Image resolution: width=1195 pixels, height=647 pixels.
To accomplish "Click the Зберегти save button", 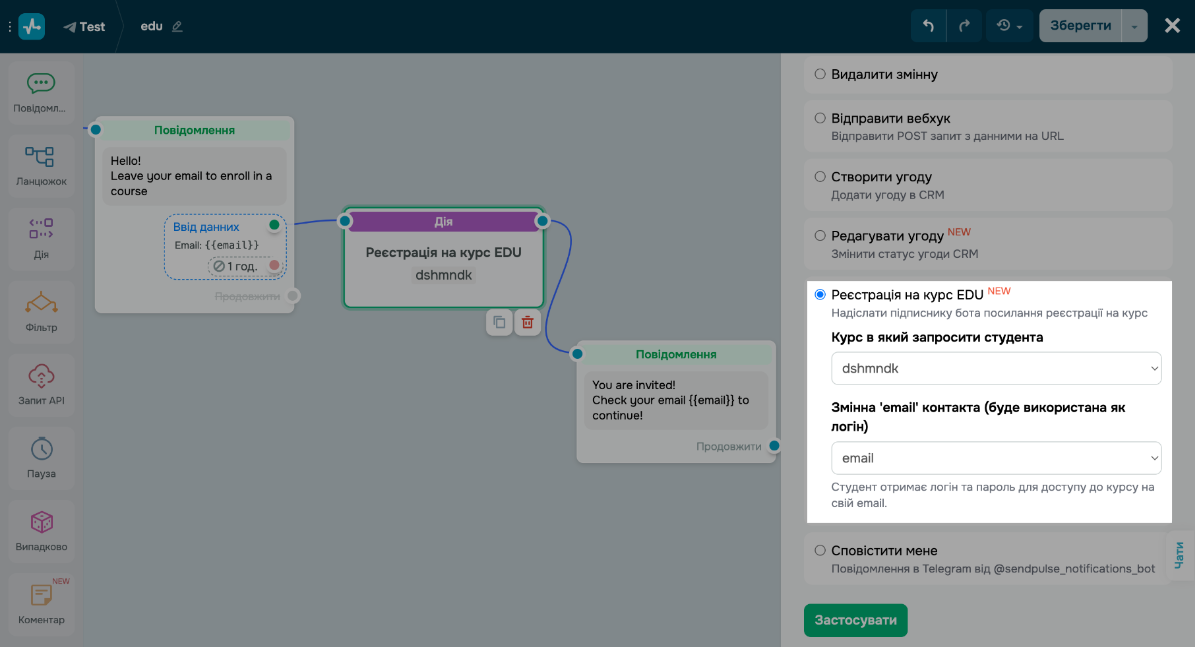I will (1080, 26).
